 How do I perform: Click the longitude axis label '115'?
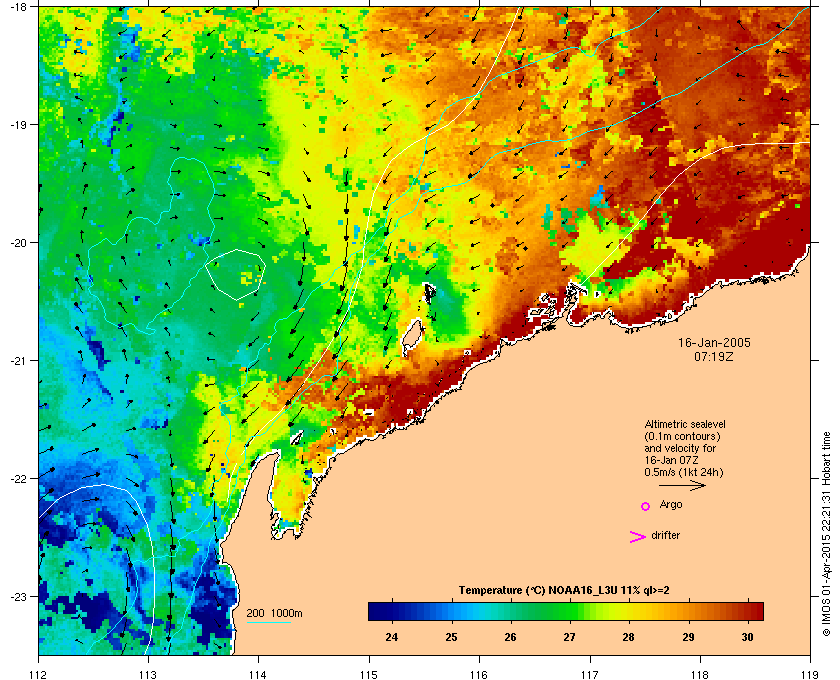point(369,675)
